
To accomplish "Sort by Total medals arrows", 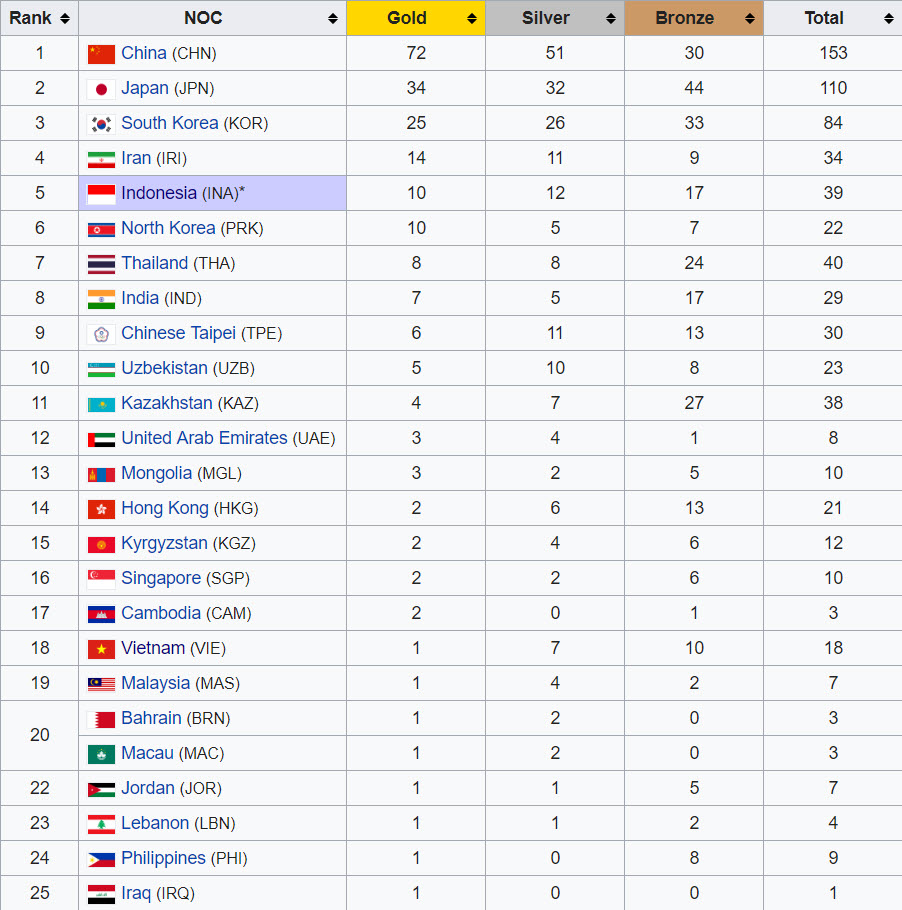I will (x=889, y=19).
